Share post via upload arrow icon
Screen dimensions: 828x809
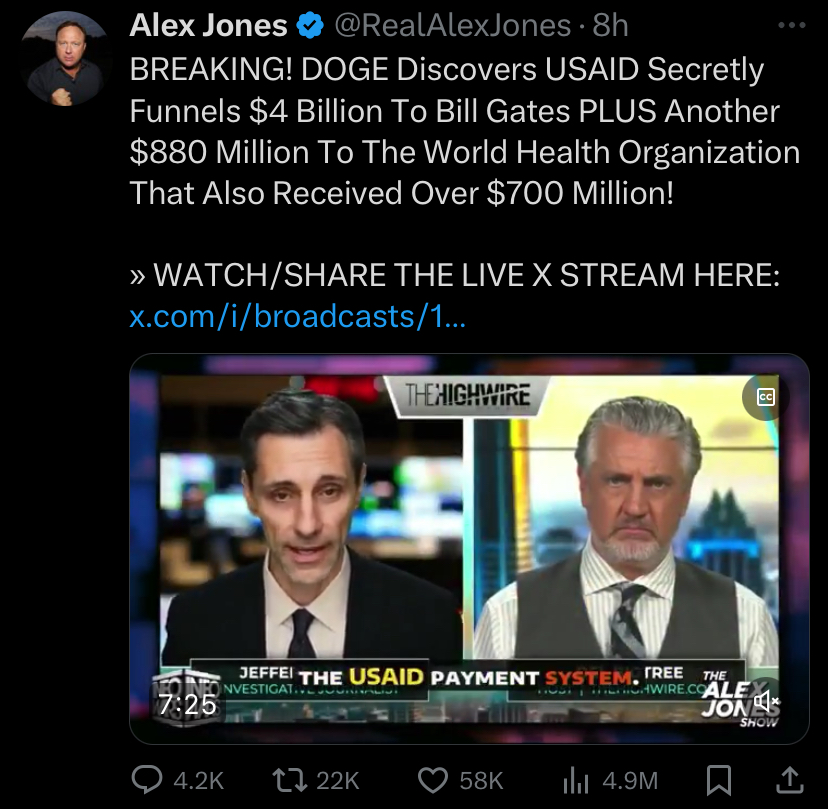click(x=789, y=780)
